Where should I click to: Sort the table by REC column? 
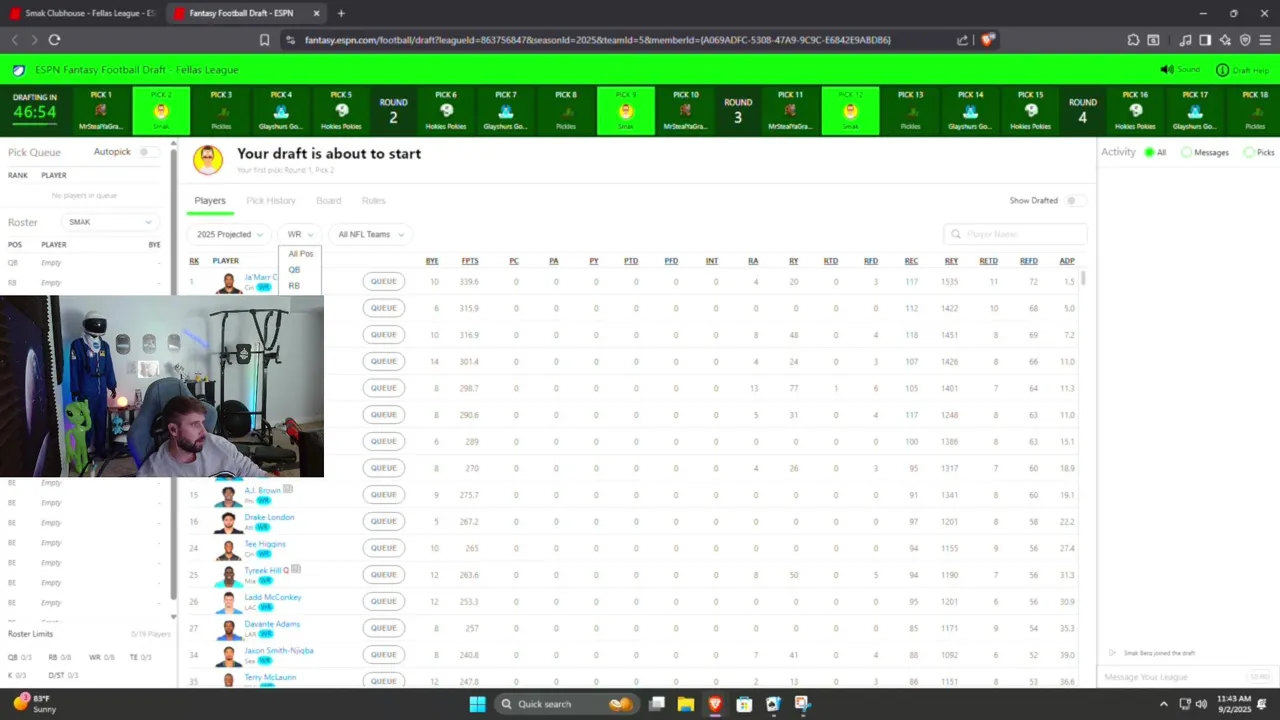click(x=911, y=261)
